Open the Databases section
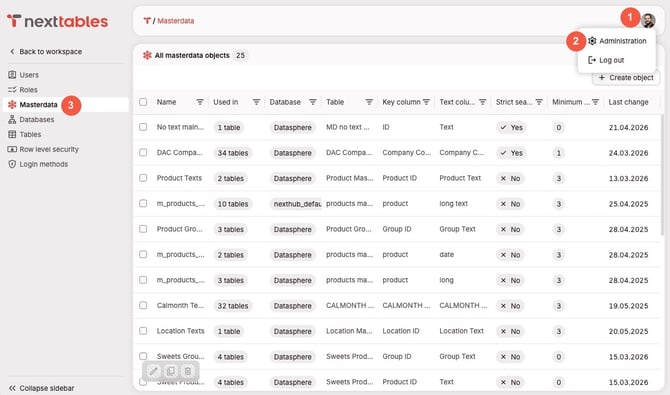The image size is (670, 395). pos(31,120)
